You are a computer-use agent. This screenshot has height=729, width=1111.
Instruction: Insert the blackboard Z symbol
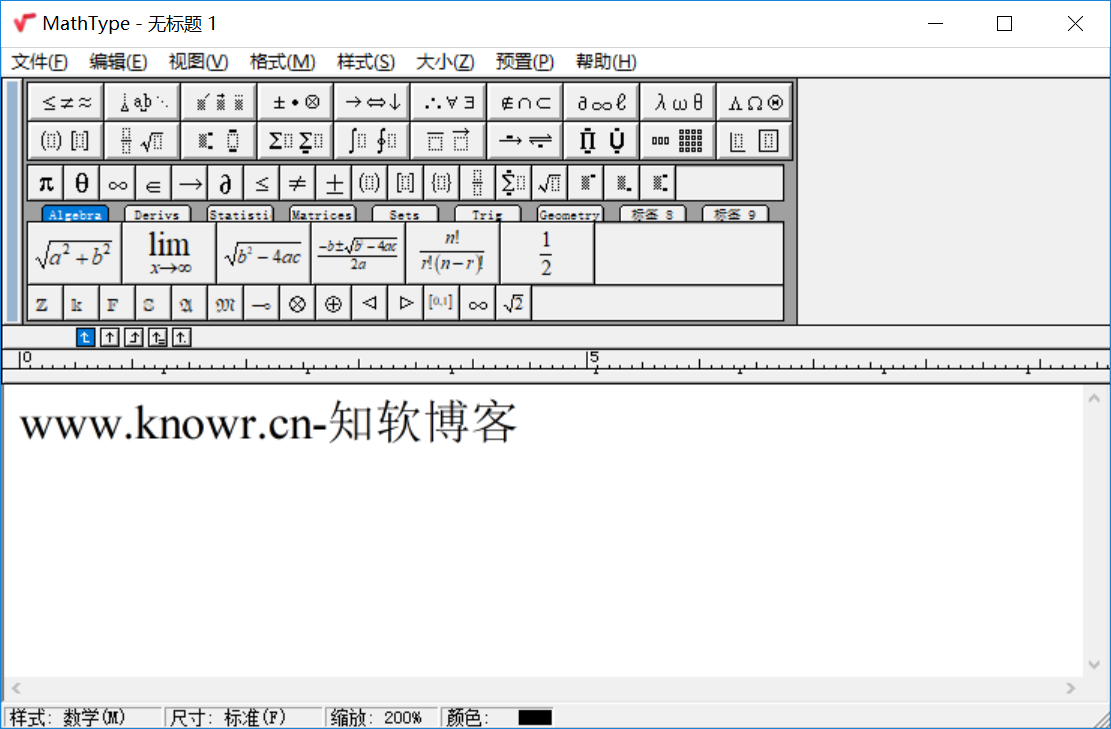coord(45,304)
